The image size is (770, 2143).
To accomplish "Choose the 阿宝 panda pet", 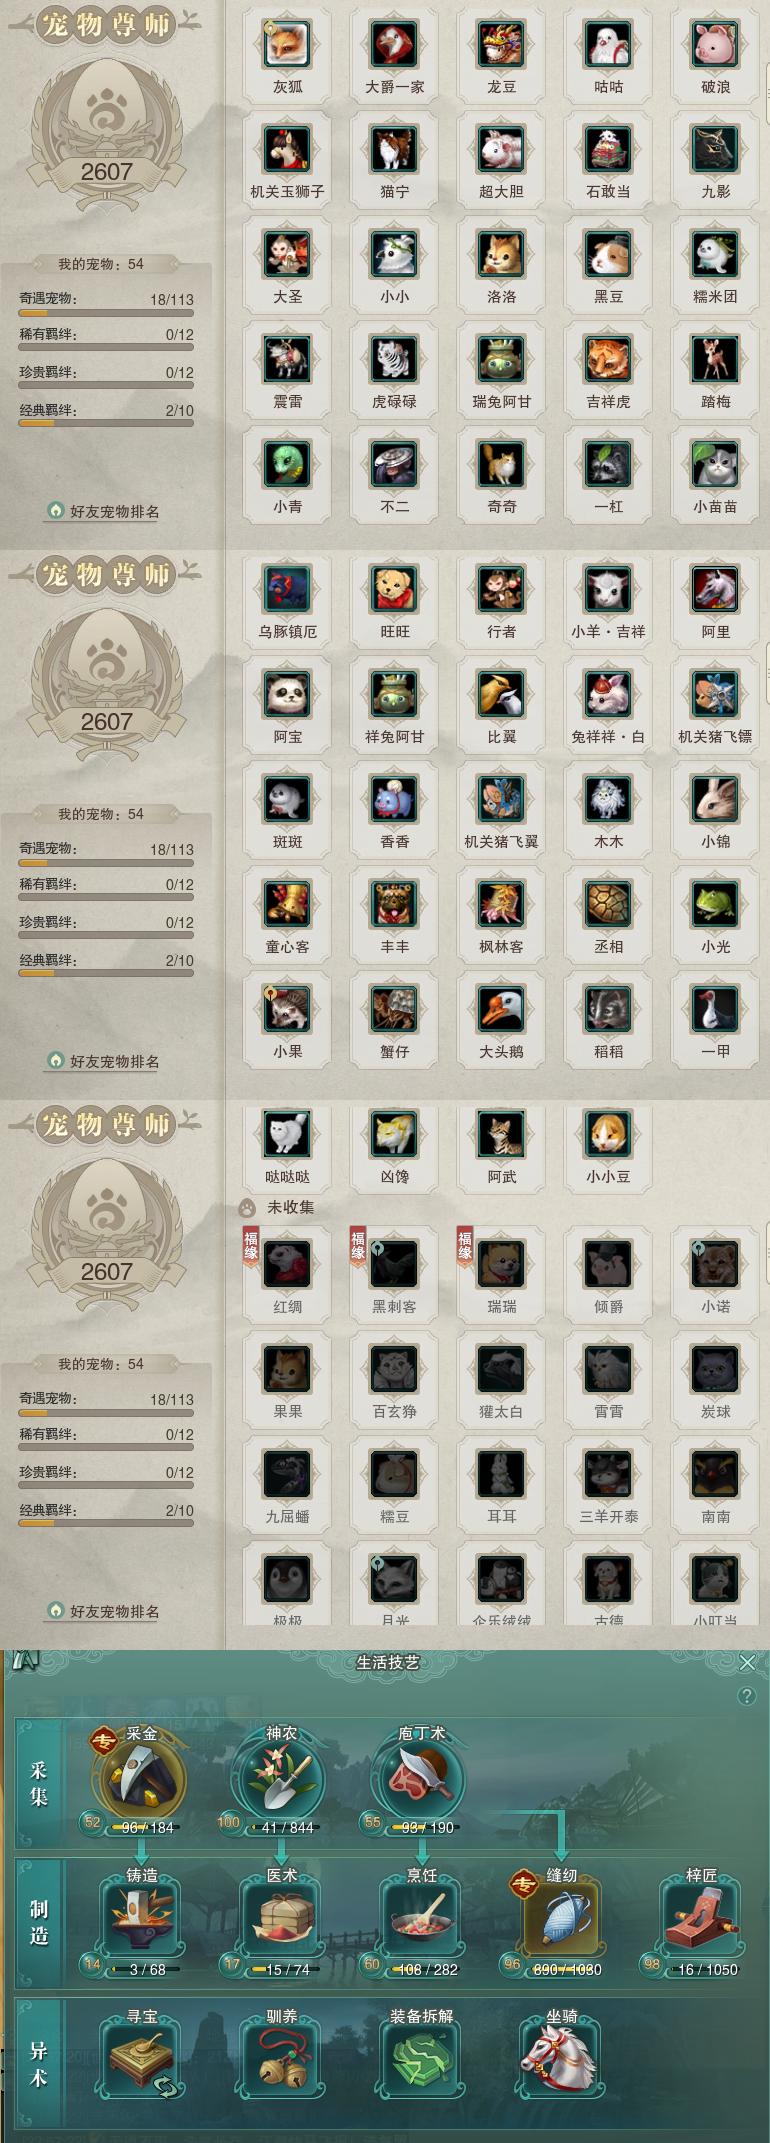I will pos(288,694).
